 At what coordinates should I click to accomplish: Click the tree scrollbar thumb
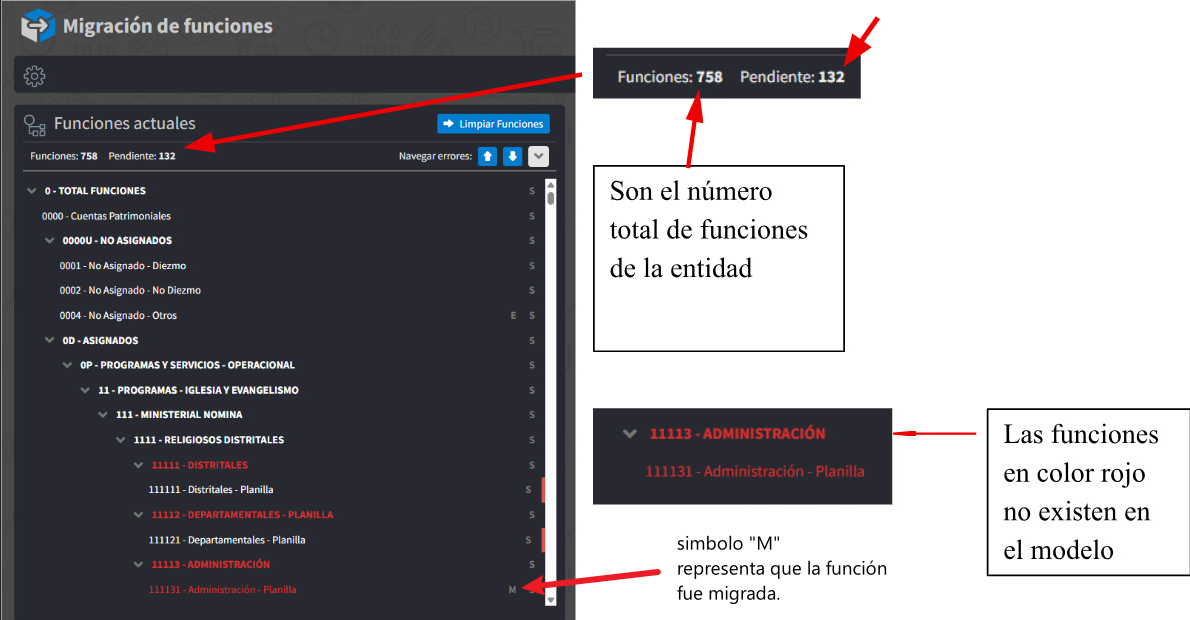[551, 198]
